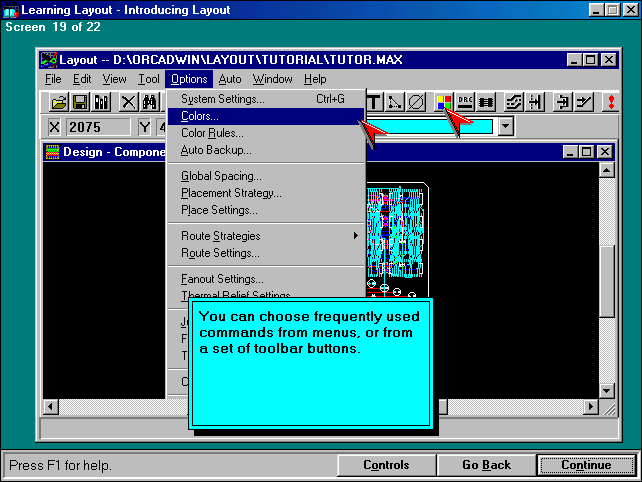642x482 pixels.
Task: Open the Auto menu
Action: [230, 79]
